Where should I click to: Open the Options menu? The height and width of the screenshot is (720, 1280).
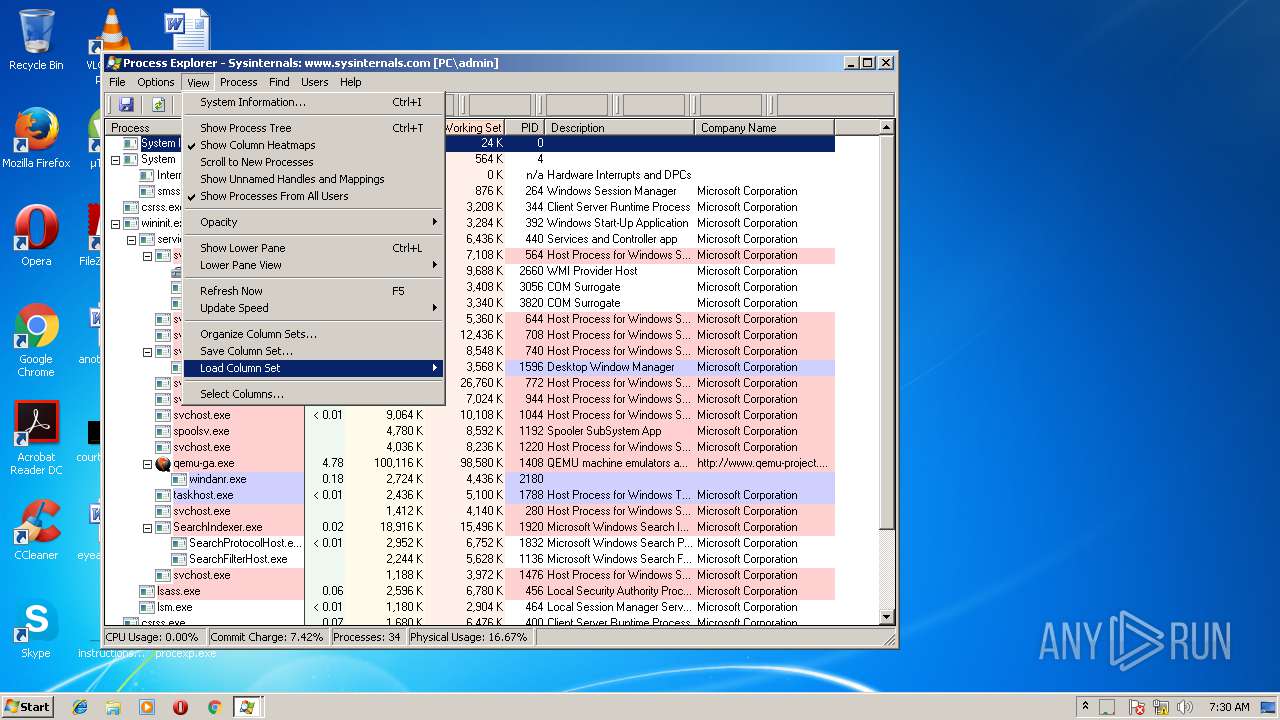[156, 82]
